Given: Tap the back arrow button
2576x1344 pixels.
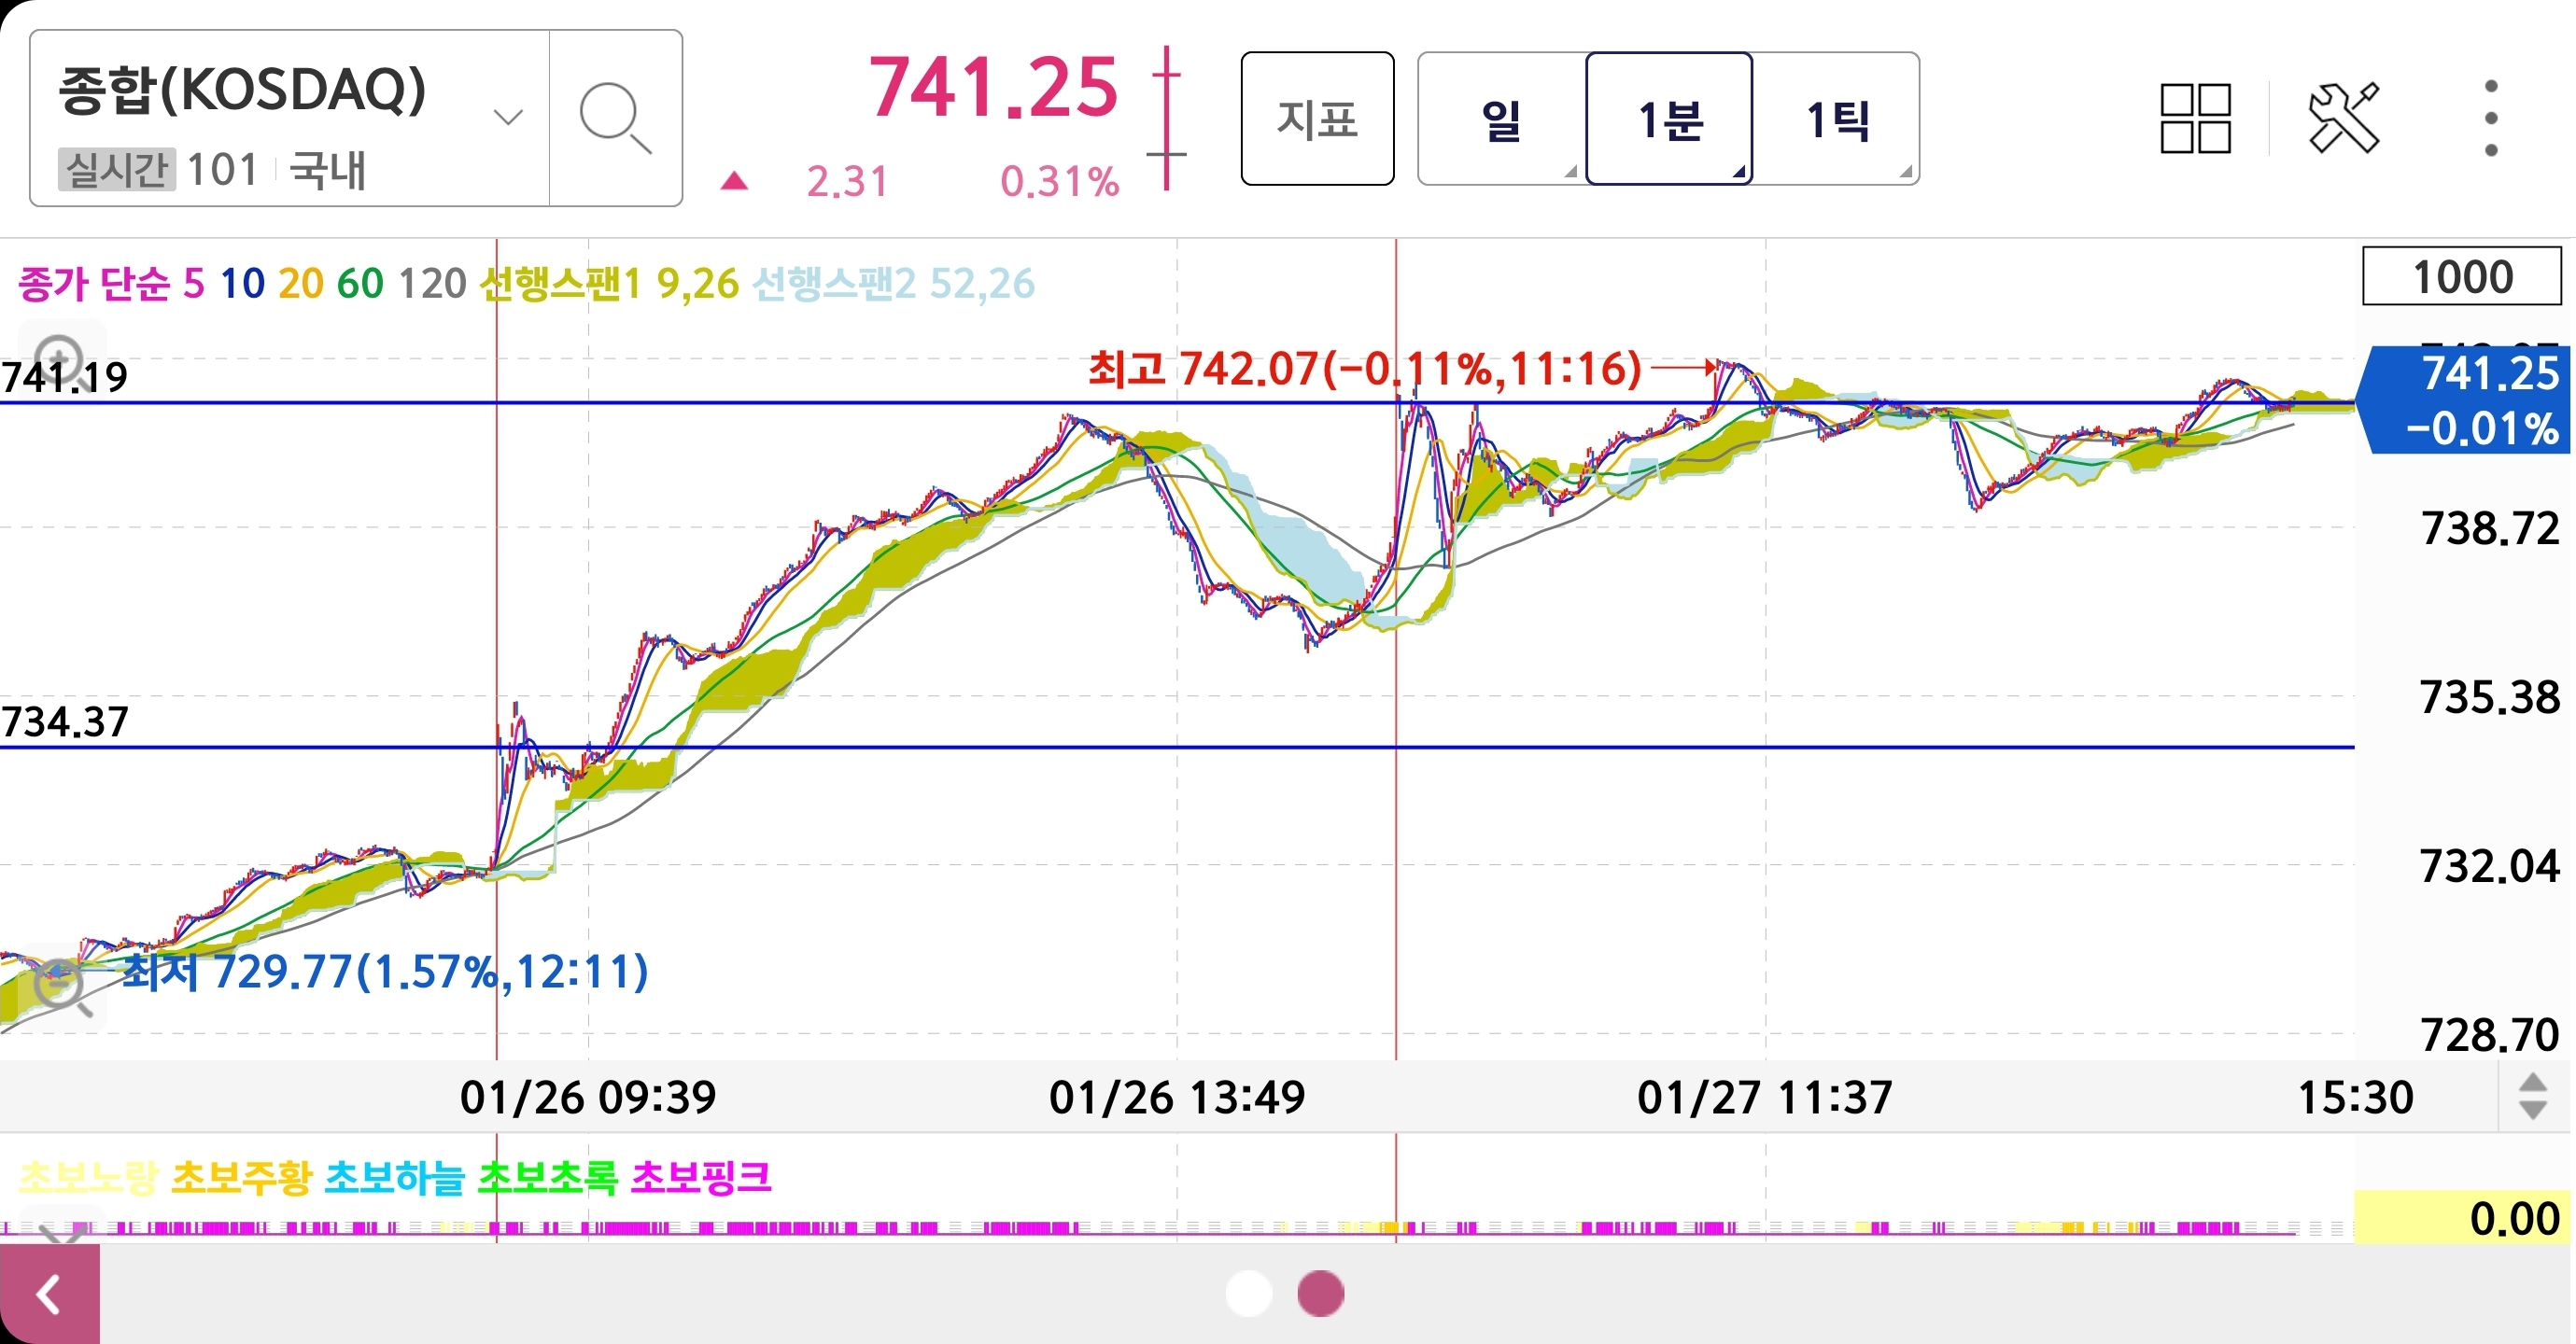Looking at the screenshot, I should coord(49,1294).
